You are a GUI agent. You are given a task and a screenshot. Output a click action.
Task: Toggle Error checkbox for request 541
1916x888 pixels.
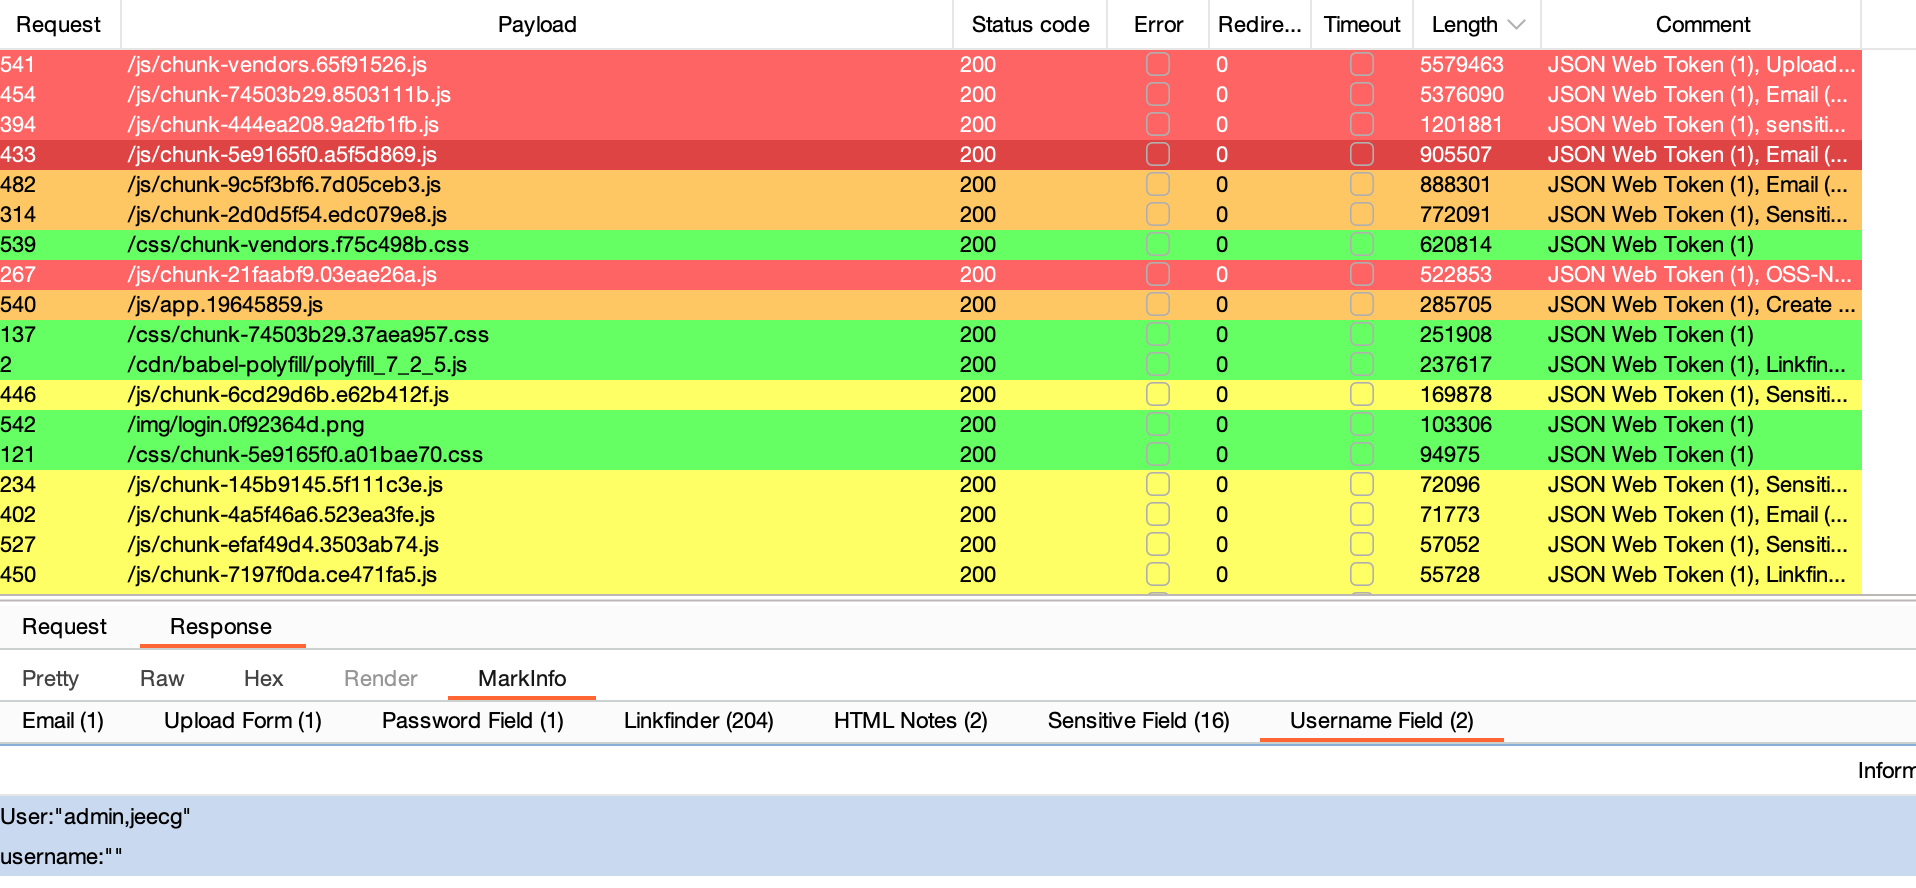[1158, 65]
